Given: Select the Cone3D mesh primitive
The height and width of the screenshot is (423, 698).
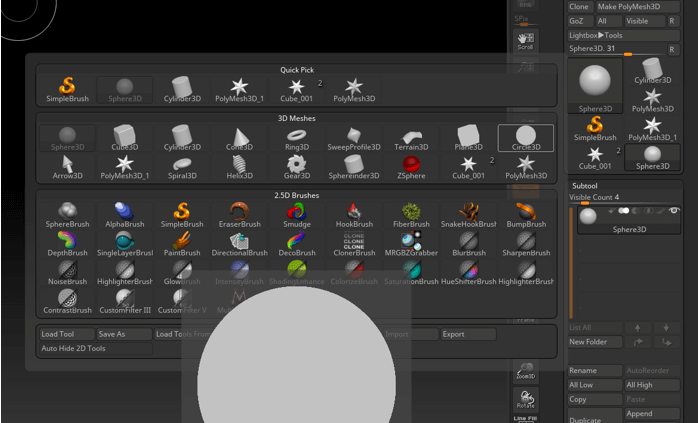Looking at the screenshot, I should pos(239,138).
